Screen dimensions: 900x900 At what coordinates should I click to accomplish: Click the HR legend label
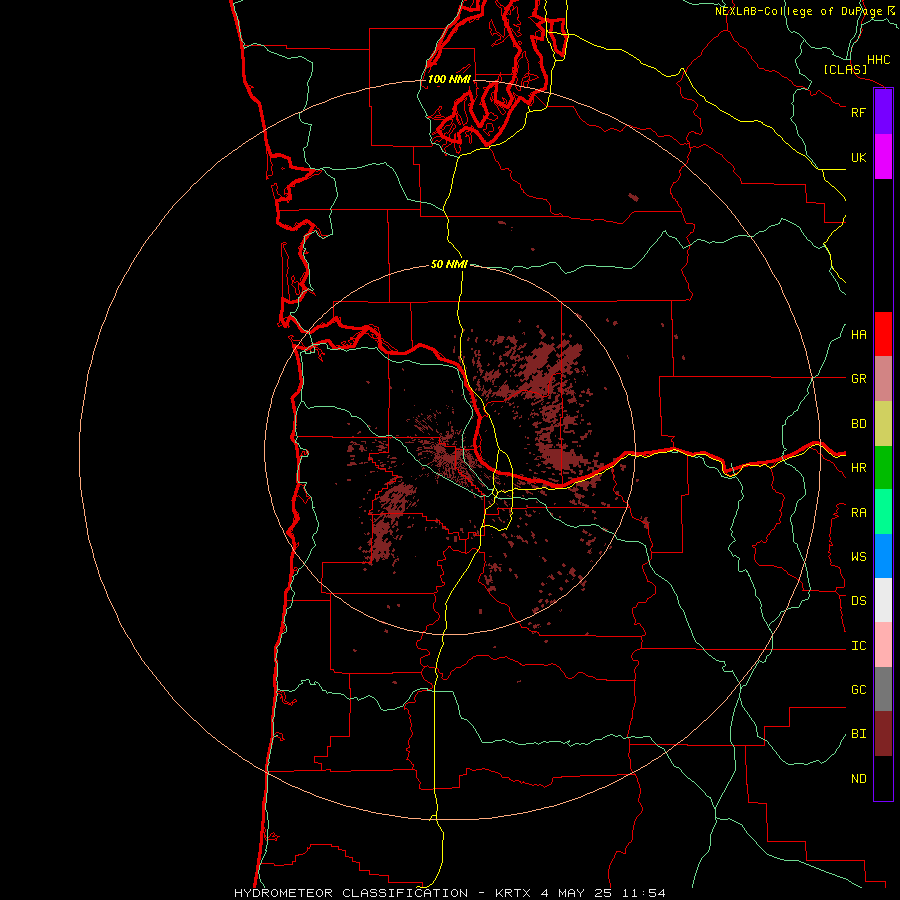(859, 468)
